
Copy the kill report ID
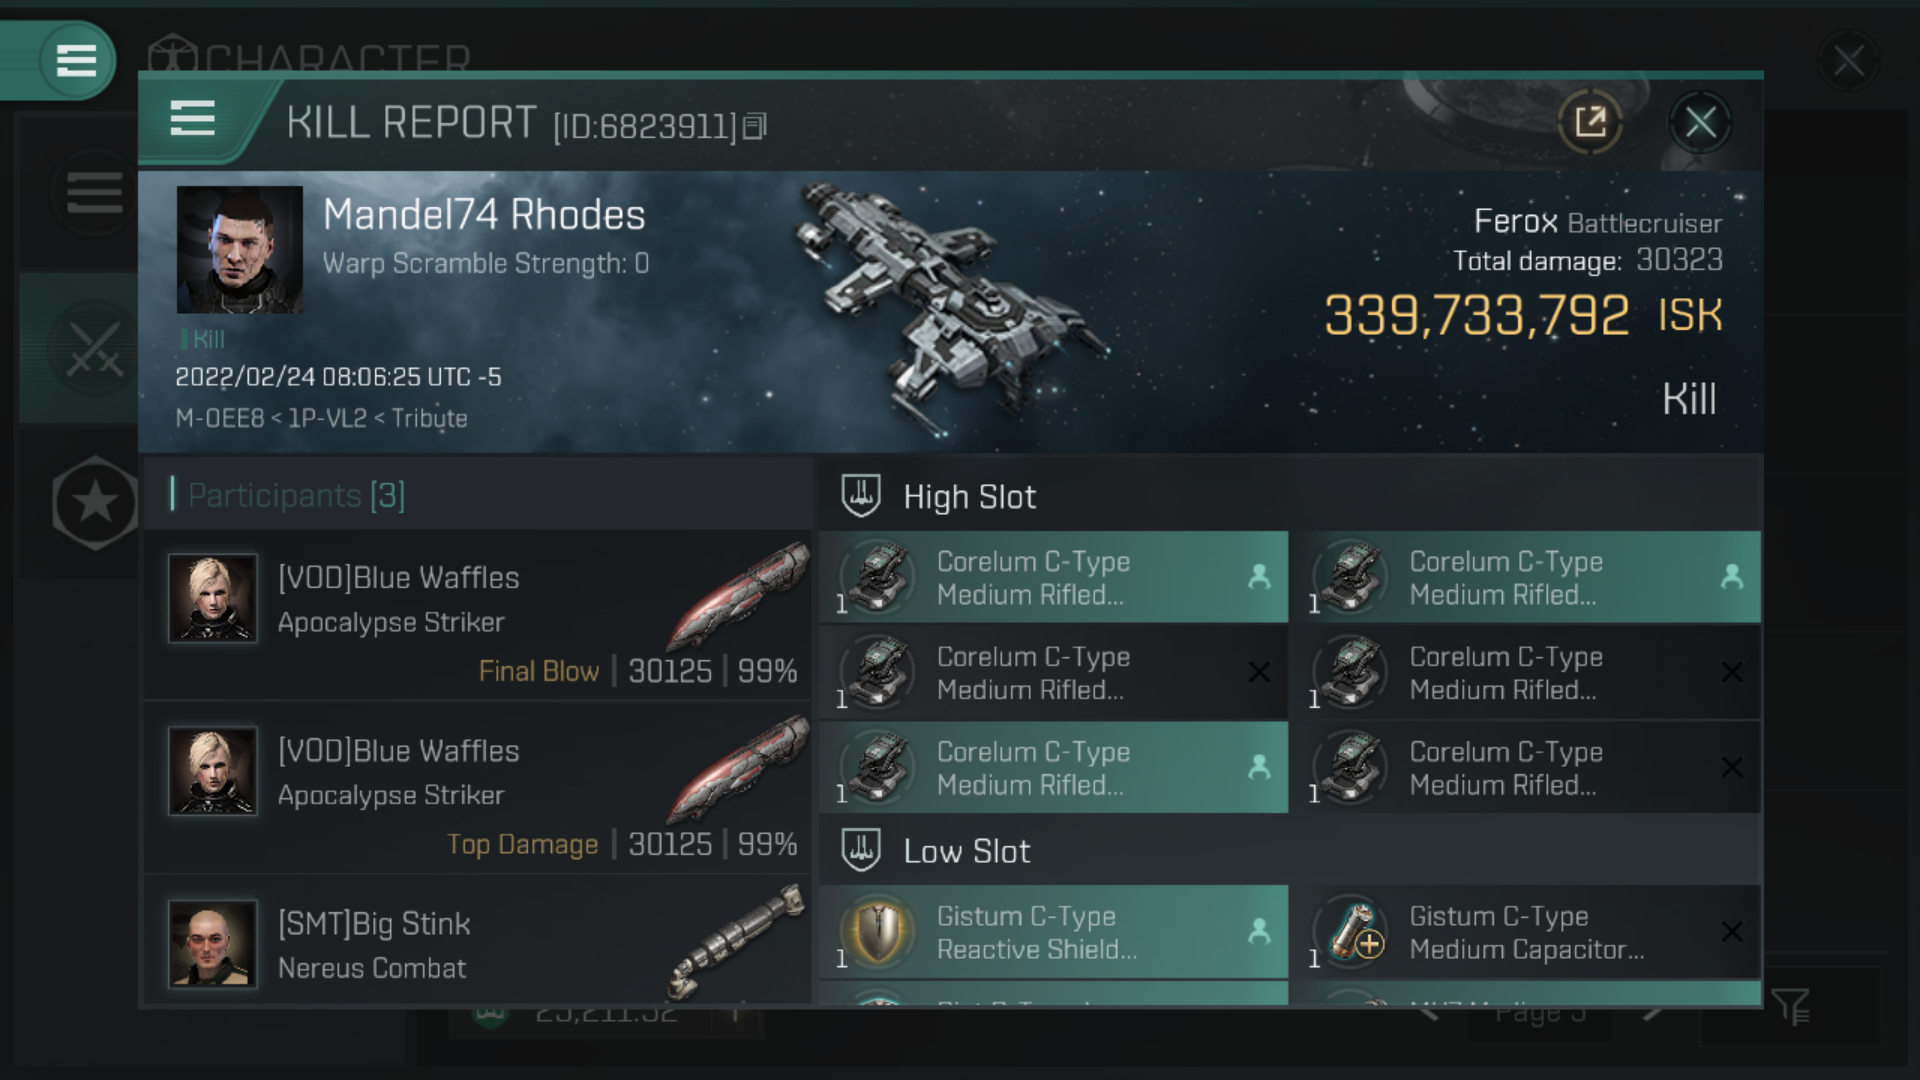[755, 126]
